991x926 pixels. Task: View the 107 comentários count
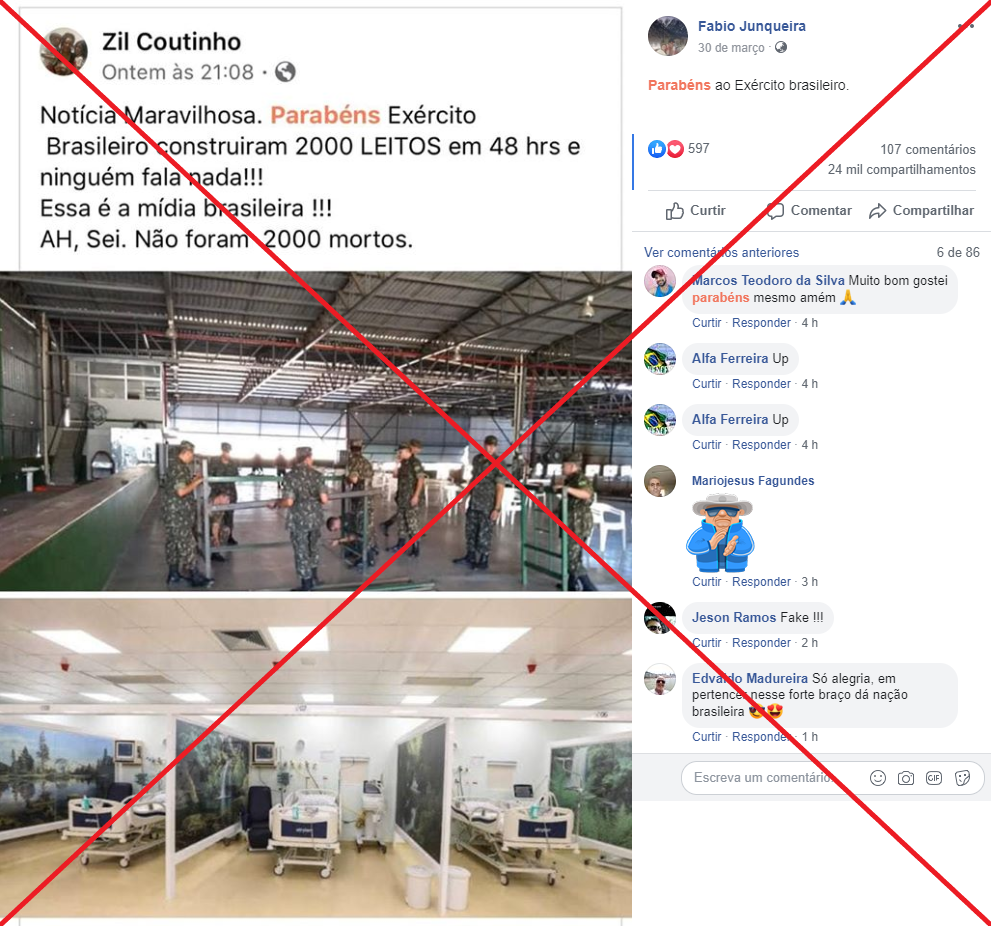point(928,149)
